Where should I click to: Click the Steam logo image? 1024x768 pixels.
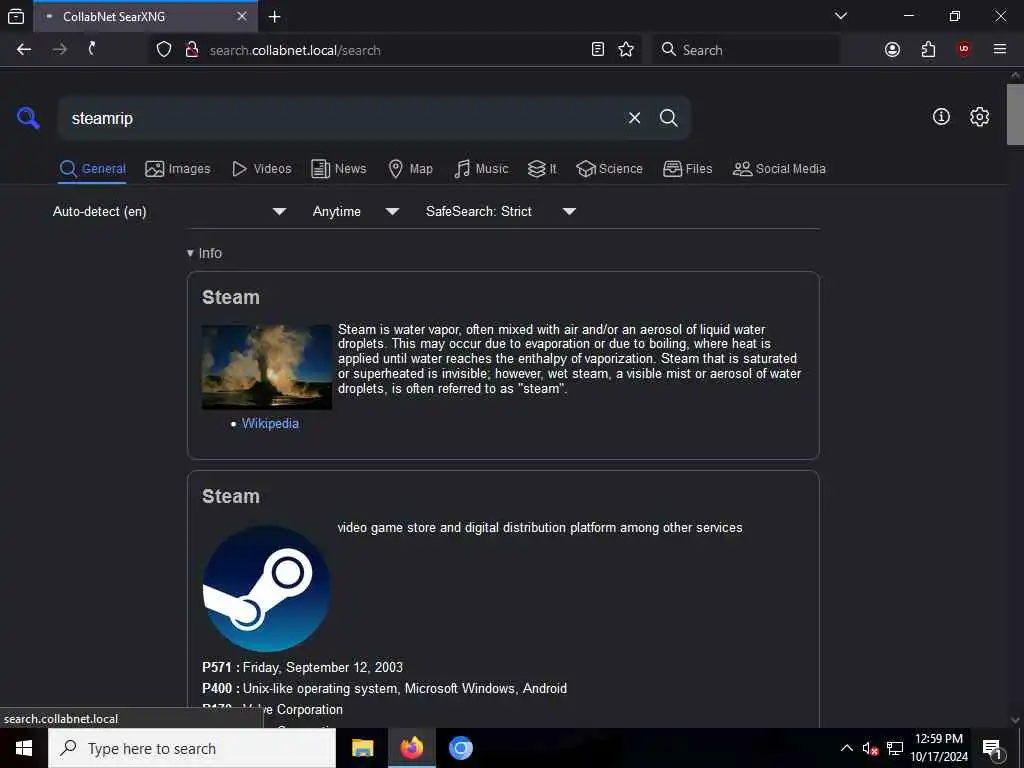pyautogui.click(x=266, y=588)
